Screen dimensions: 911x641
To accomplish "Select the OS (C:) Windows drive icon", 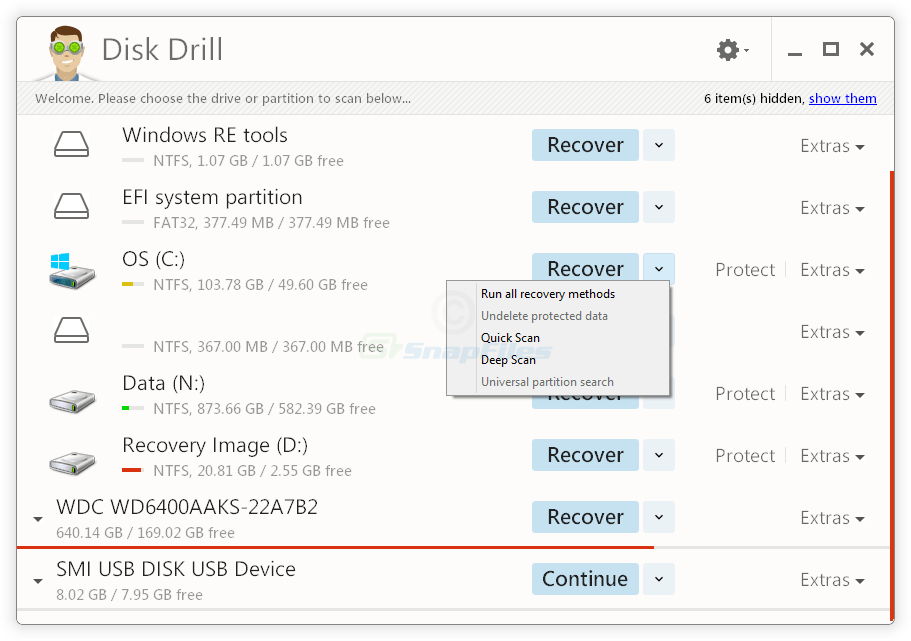I will coord(71,268).
